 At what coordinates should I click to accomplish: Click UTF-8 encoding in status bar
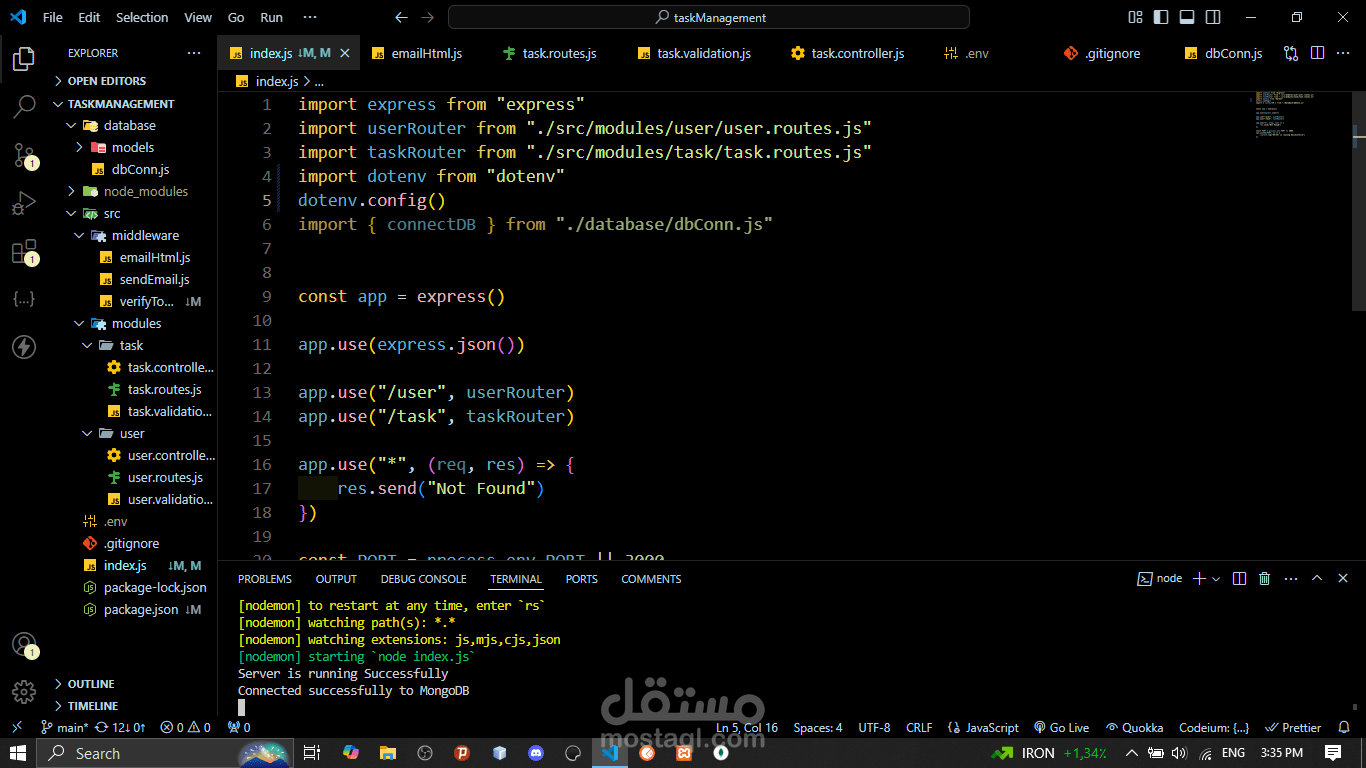[x=874, y=727]
